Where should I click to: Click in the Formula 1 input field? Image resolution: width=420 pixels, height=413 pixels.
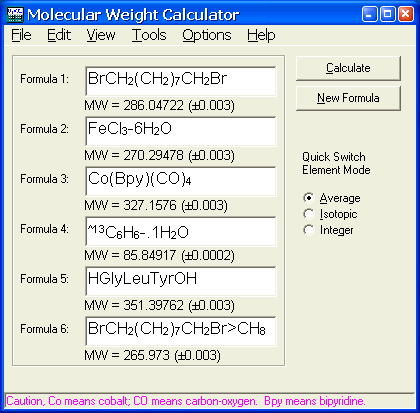181,81
